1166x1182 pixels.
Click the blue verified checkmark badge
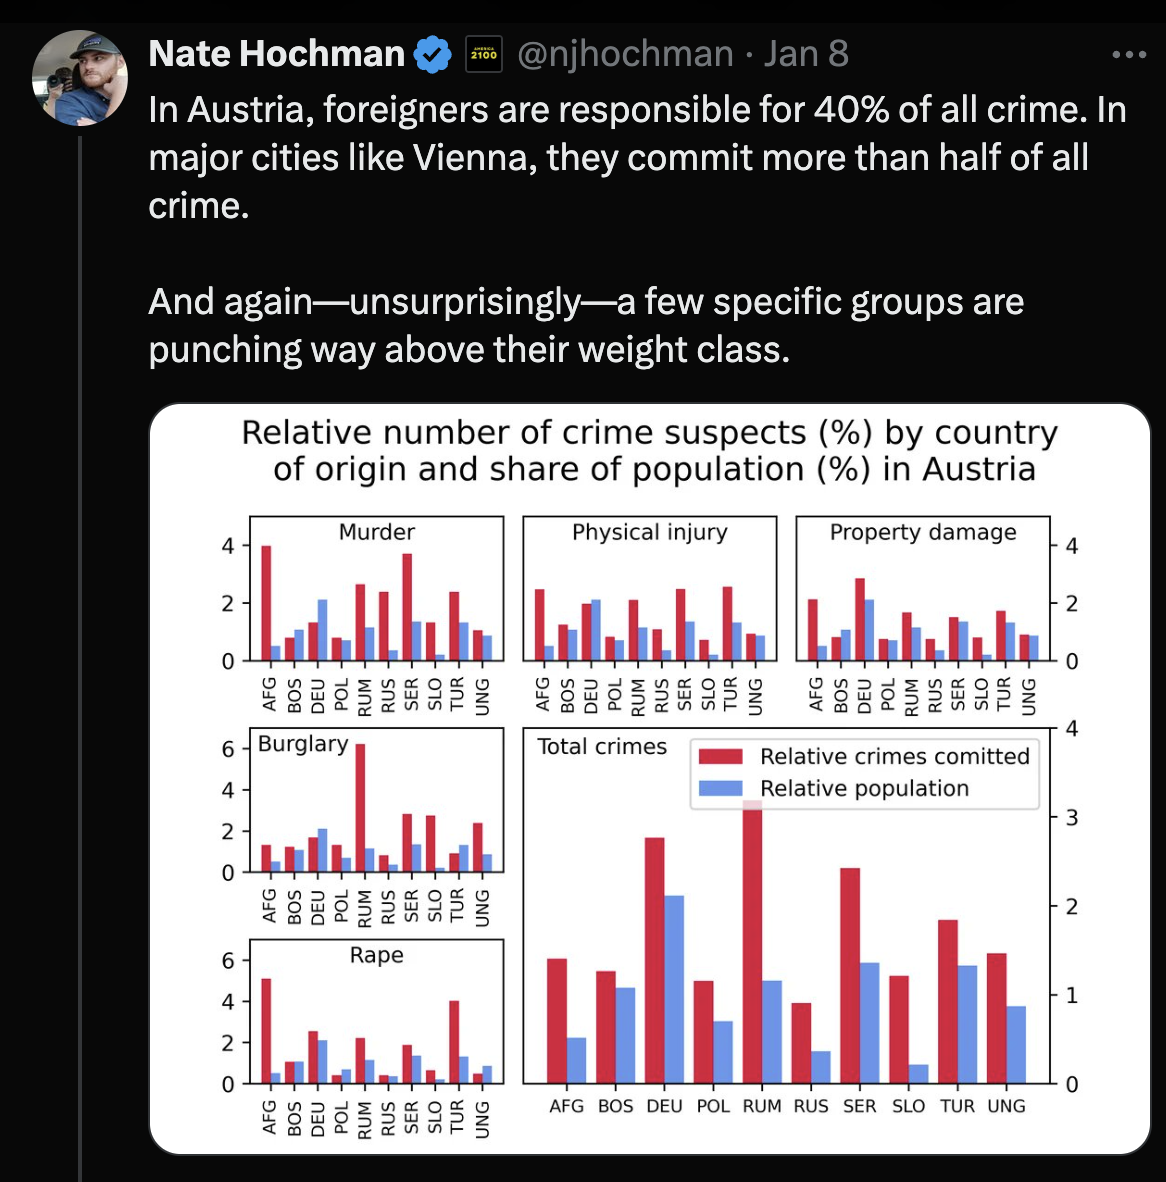pyautogui.click(x=433, y=54)
